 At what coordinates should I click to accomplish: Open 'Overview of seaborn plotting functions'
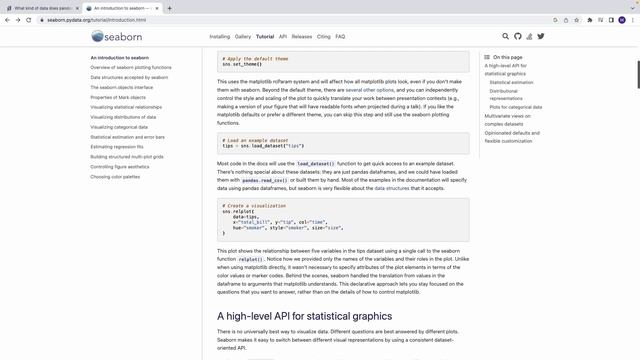pos(131,67)
